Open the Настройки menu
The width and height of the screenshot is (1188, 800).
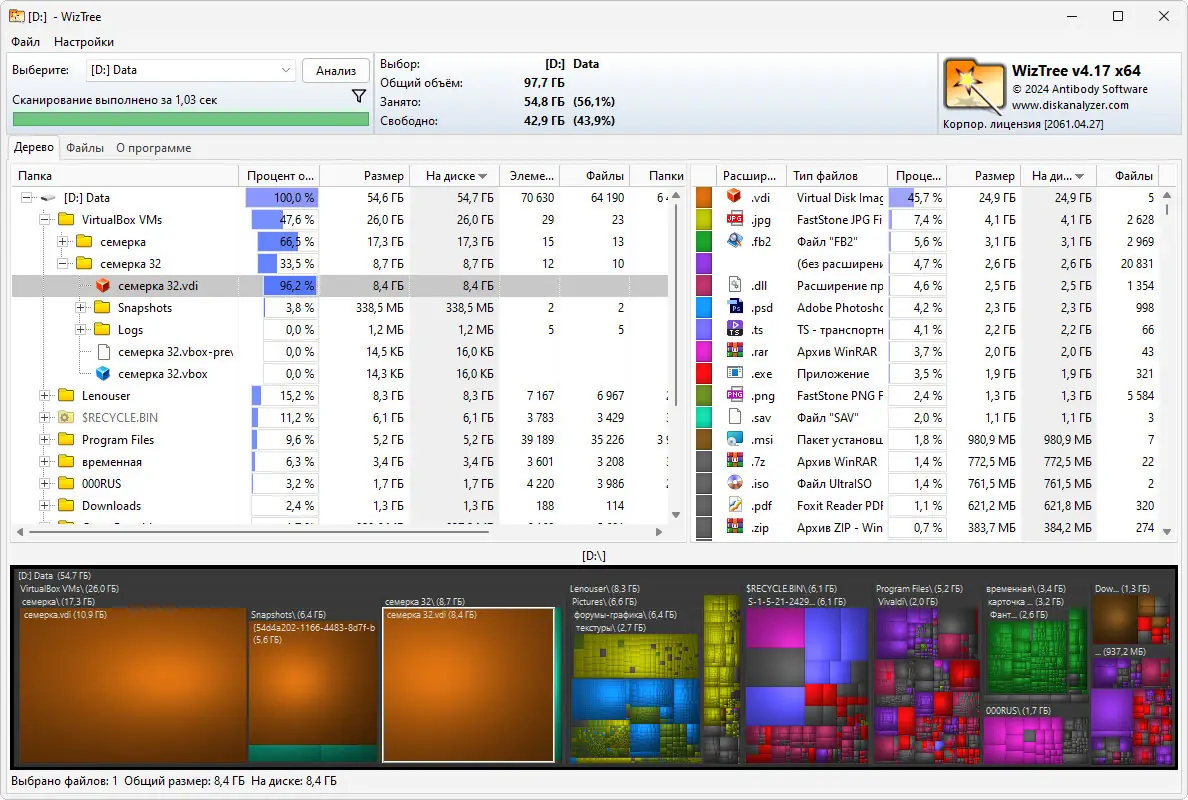click(83, 42)
